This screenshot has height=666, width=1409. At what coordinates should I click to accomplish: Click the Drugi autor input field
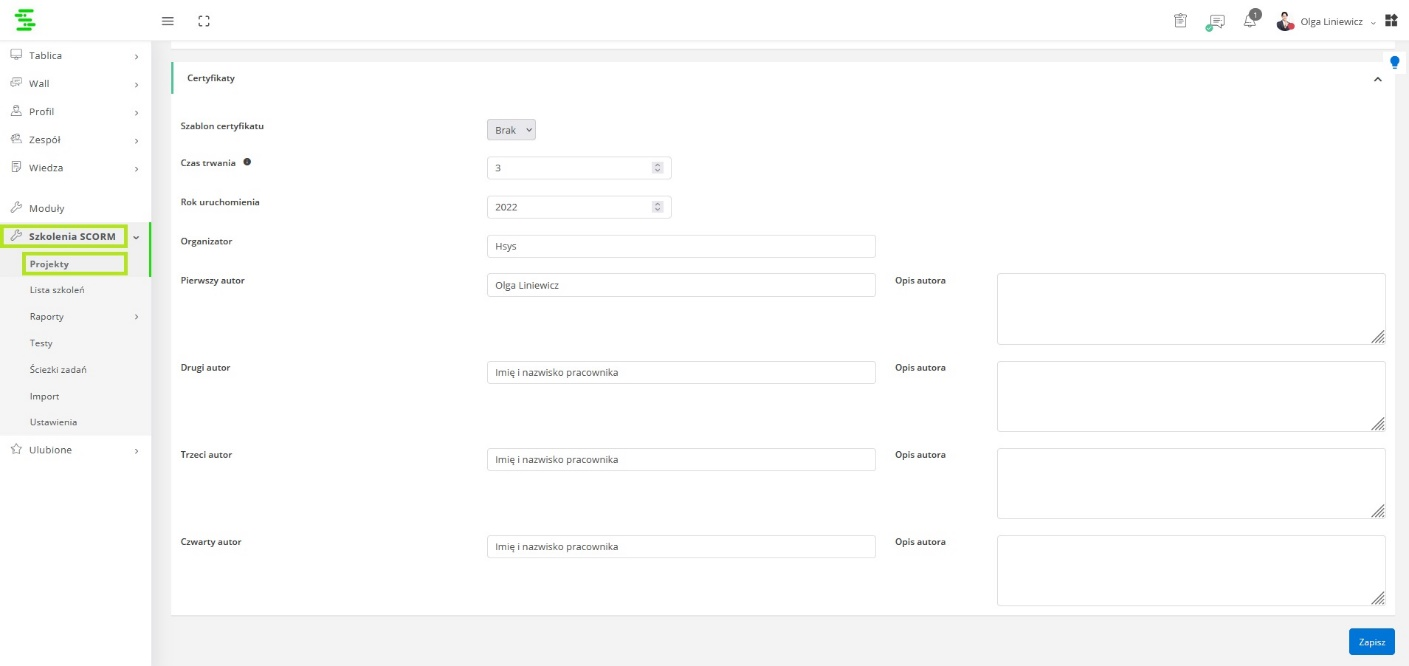(681, 372)
